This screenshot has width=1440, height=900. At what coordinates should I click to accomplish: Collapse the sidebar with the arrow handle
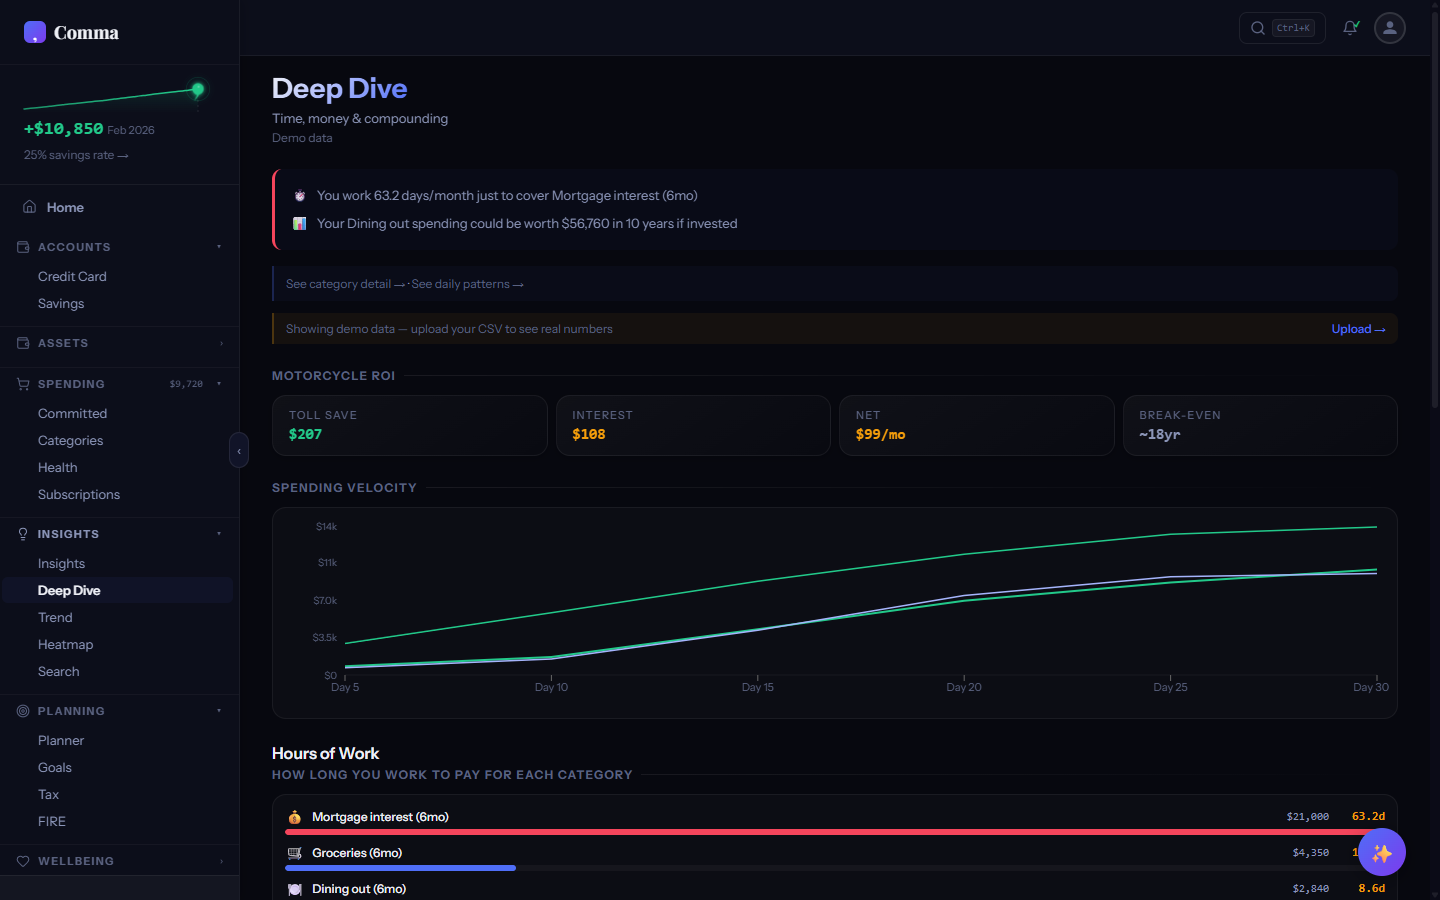[239, 450]
